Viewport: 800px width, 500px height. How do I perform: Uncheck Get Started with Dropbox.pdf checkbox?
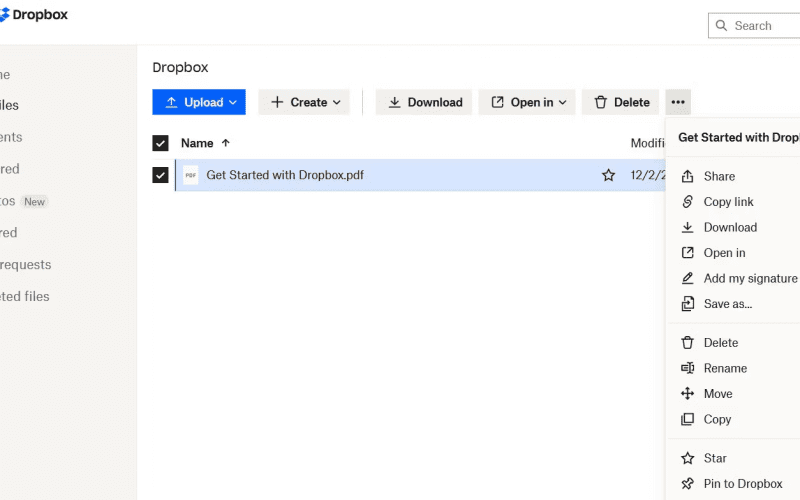point(160,175)
